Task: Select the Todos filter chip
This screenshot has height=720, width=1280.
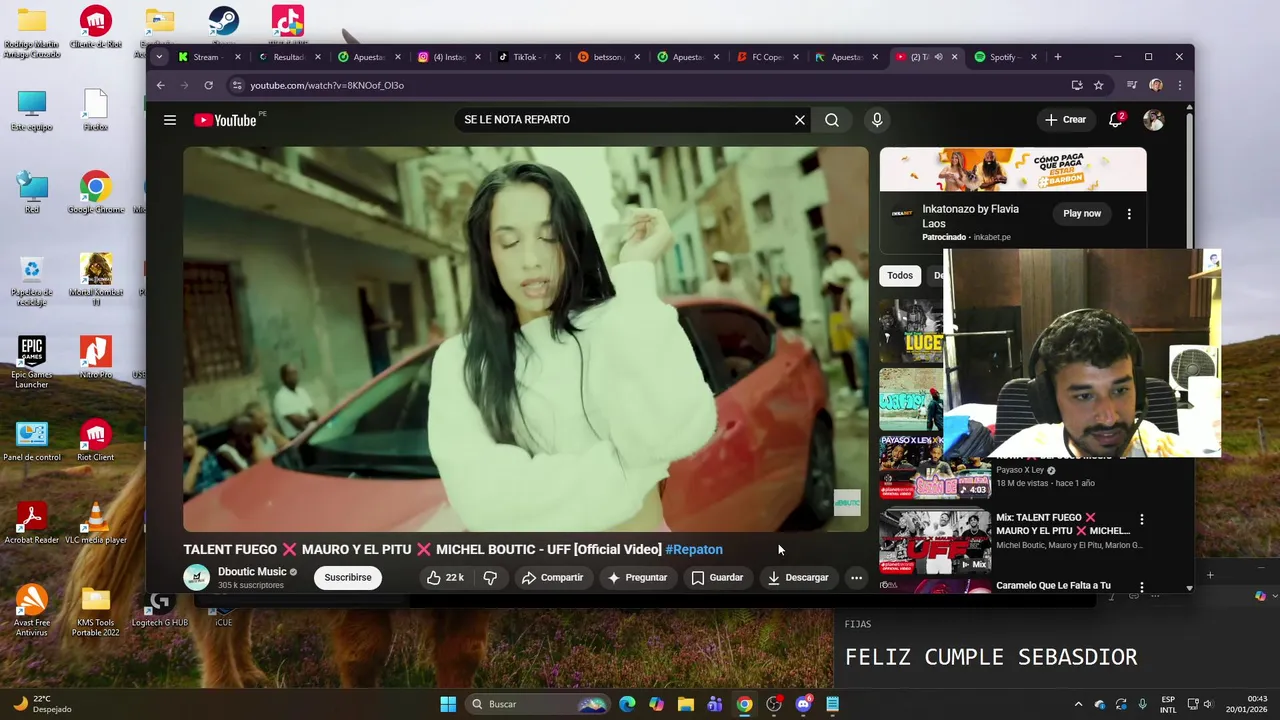Action: pyautogui.click(x=900, y=275)
